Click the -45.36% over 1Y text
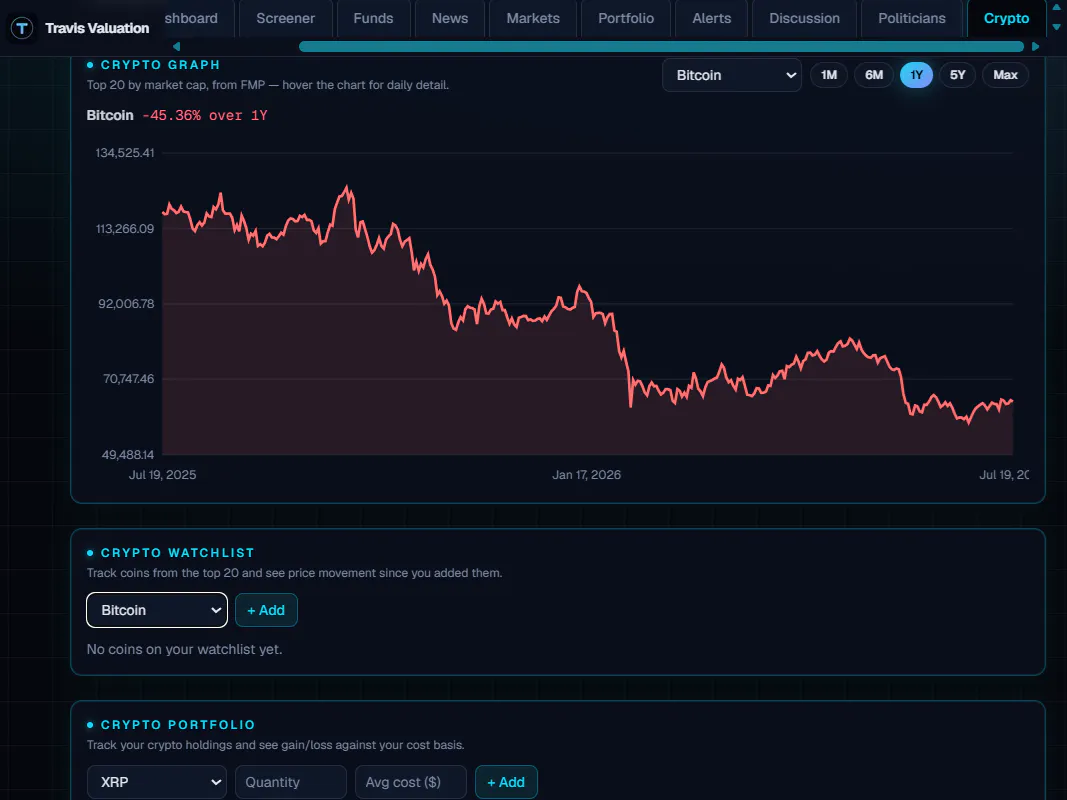 pyautogui.click(x=205, y=116)
